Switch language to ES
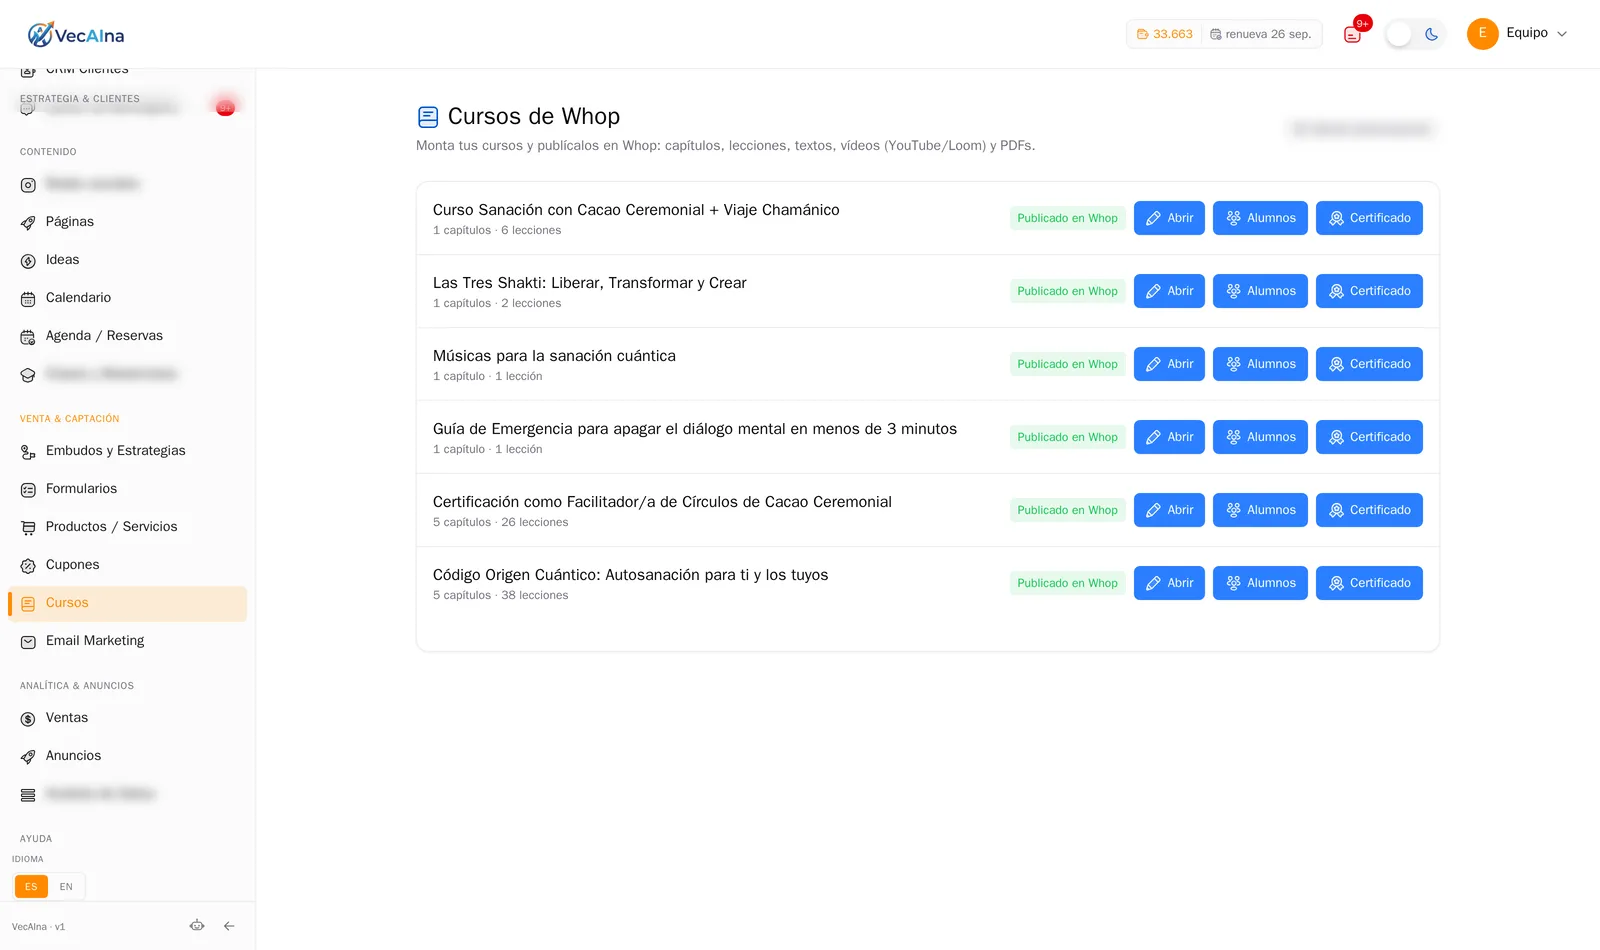 pyautogui.click(x=31, y=887)
